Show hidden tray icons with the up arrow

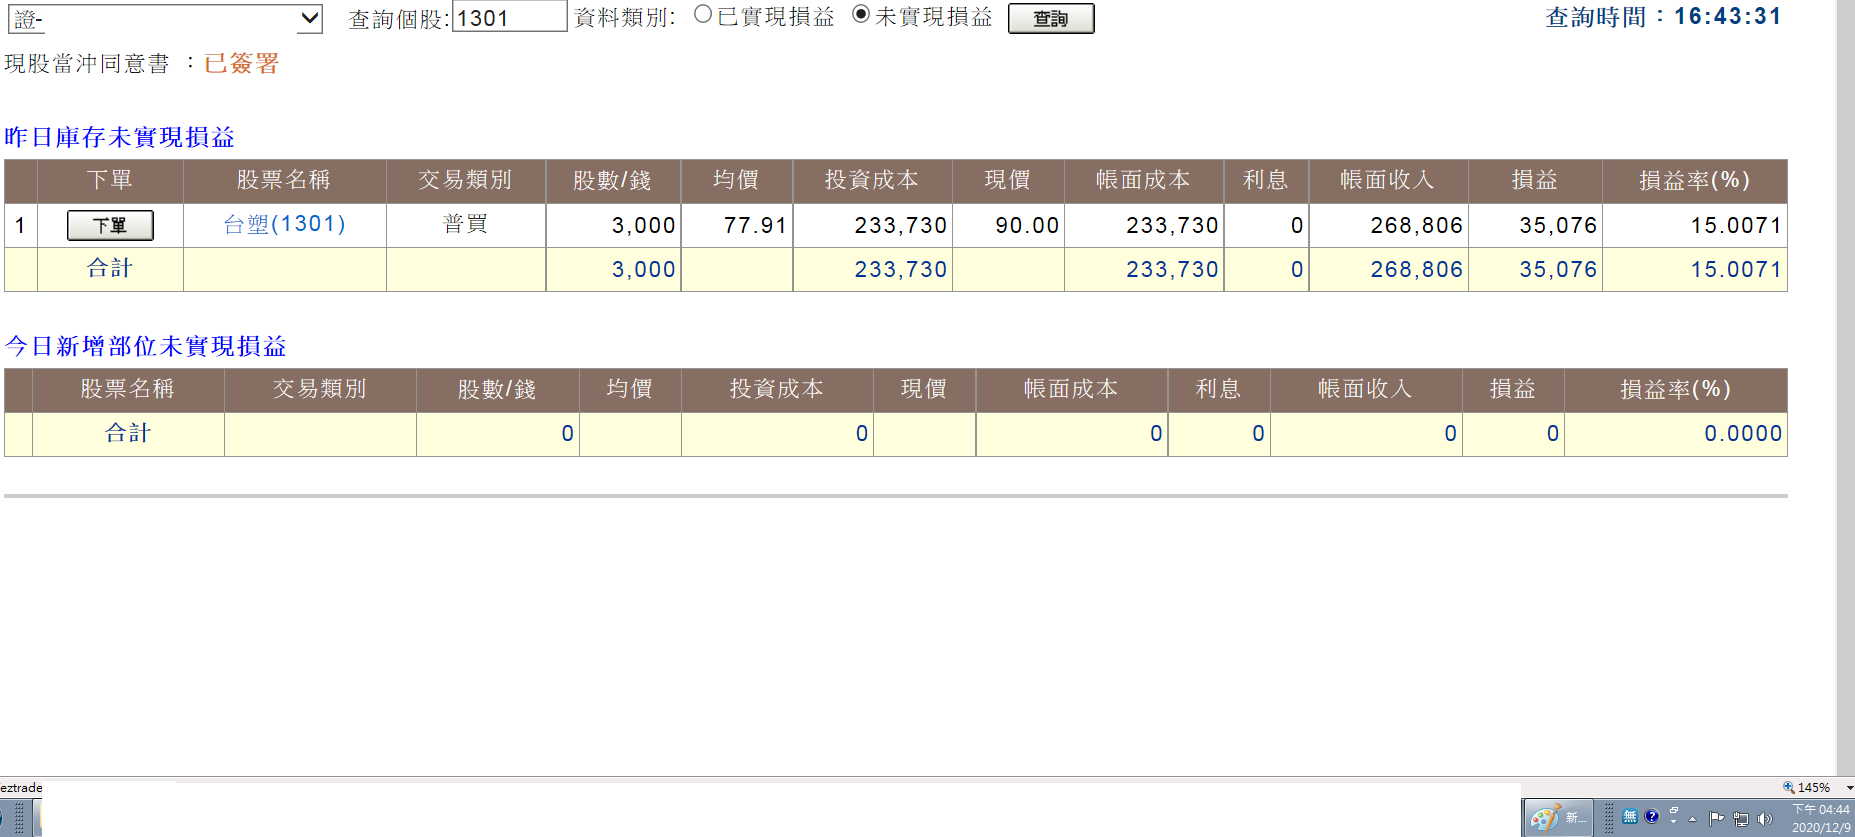pyautogui.click(x=1692, y=819)
